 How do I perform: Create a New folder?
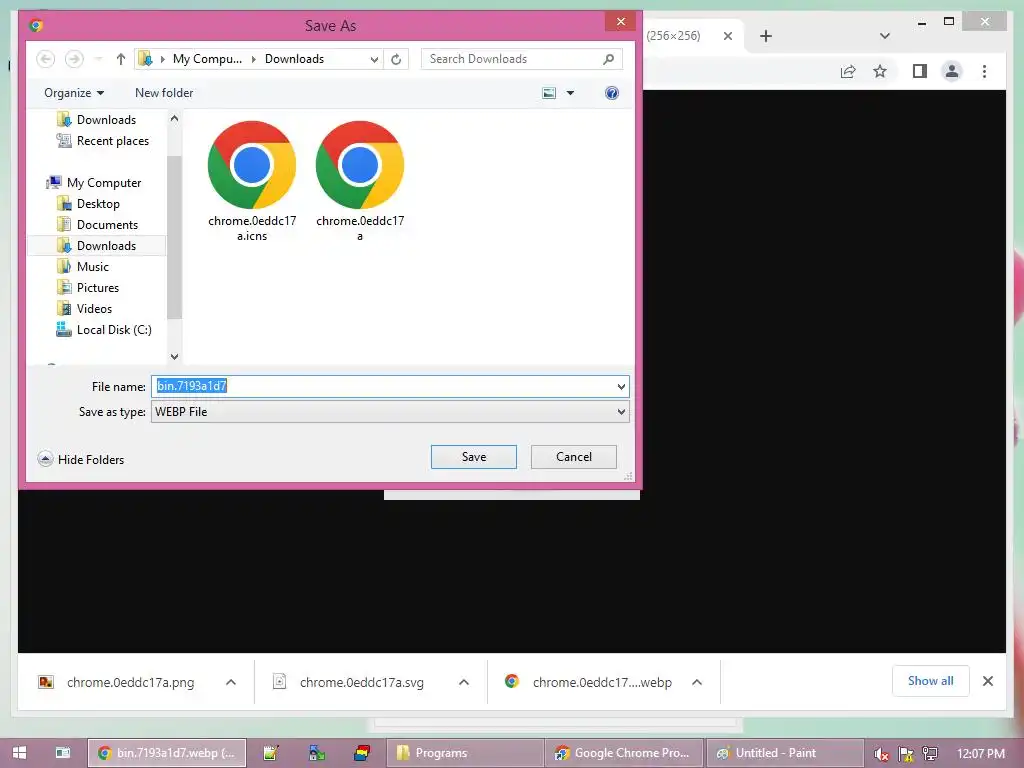coord(164,93)
